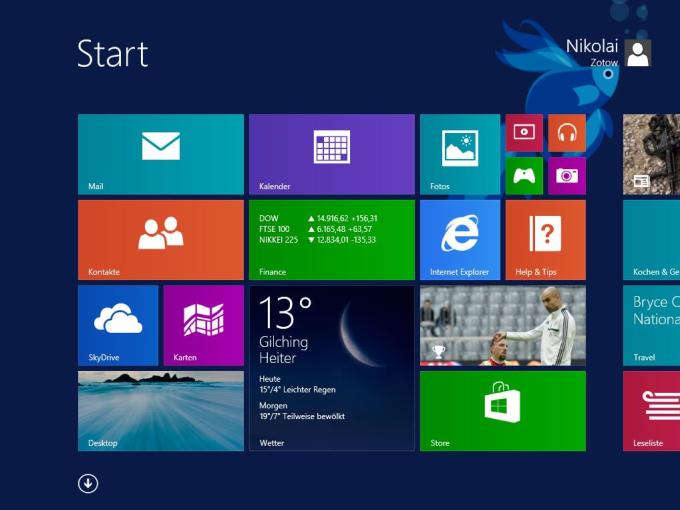Open the Kontakte people tile
Screen dimensions: 680x510
click(161, 240)
